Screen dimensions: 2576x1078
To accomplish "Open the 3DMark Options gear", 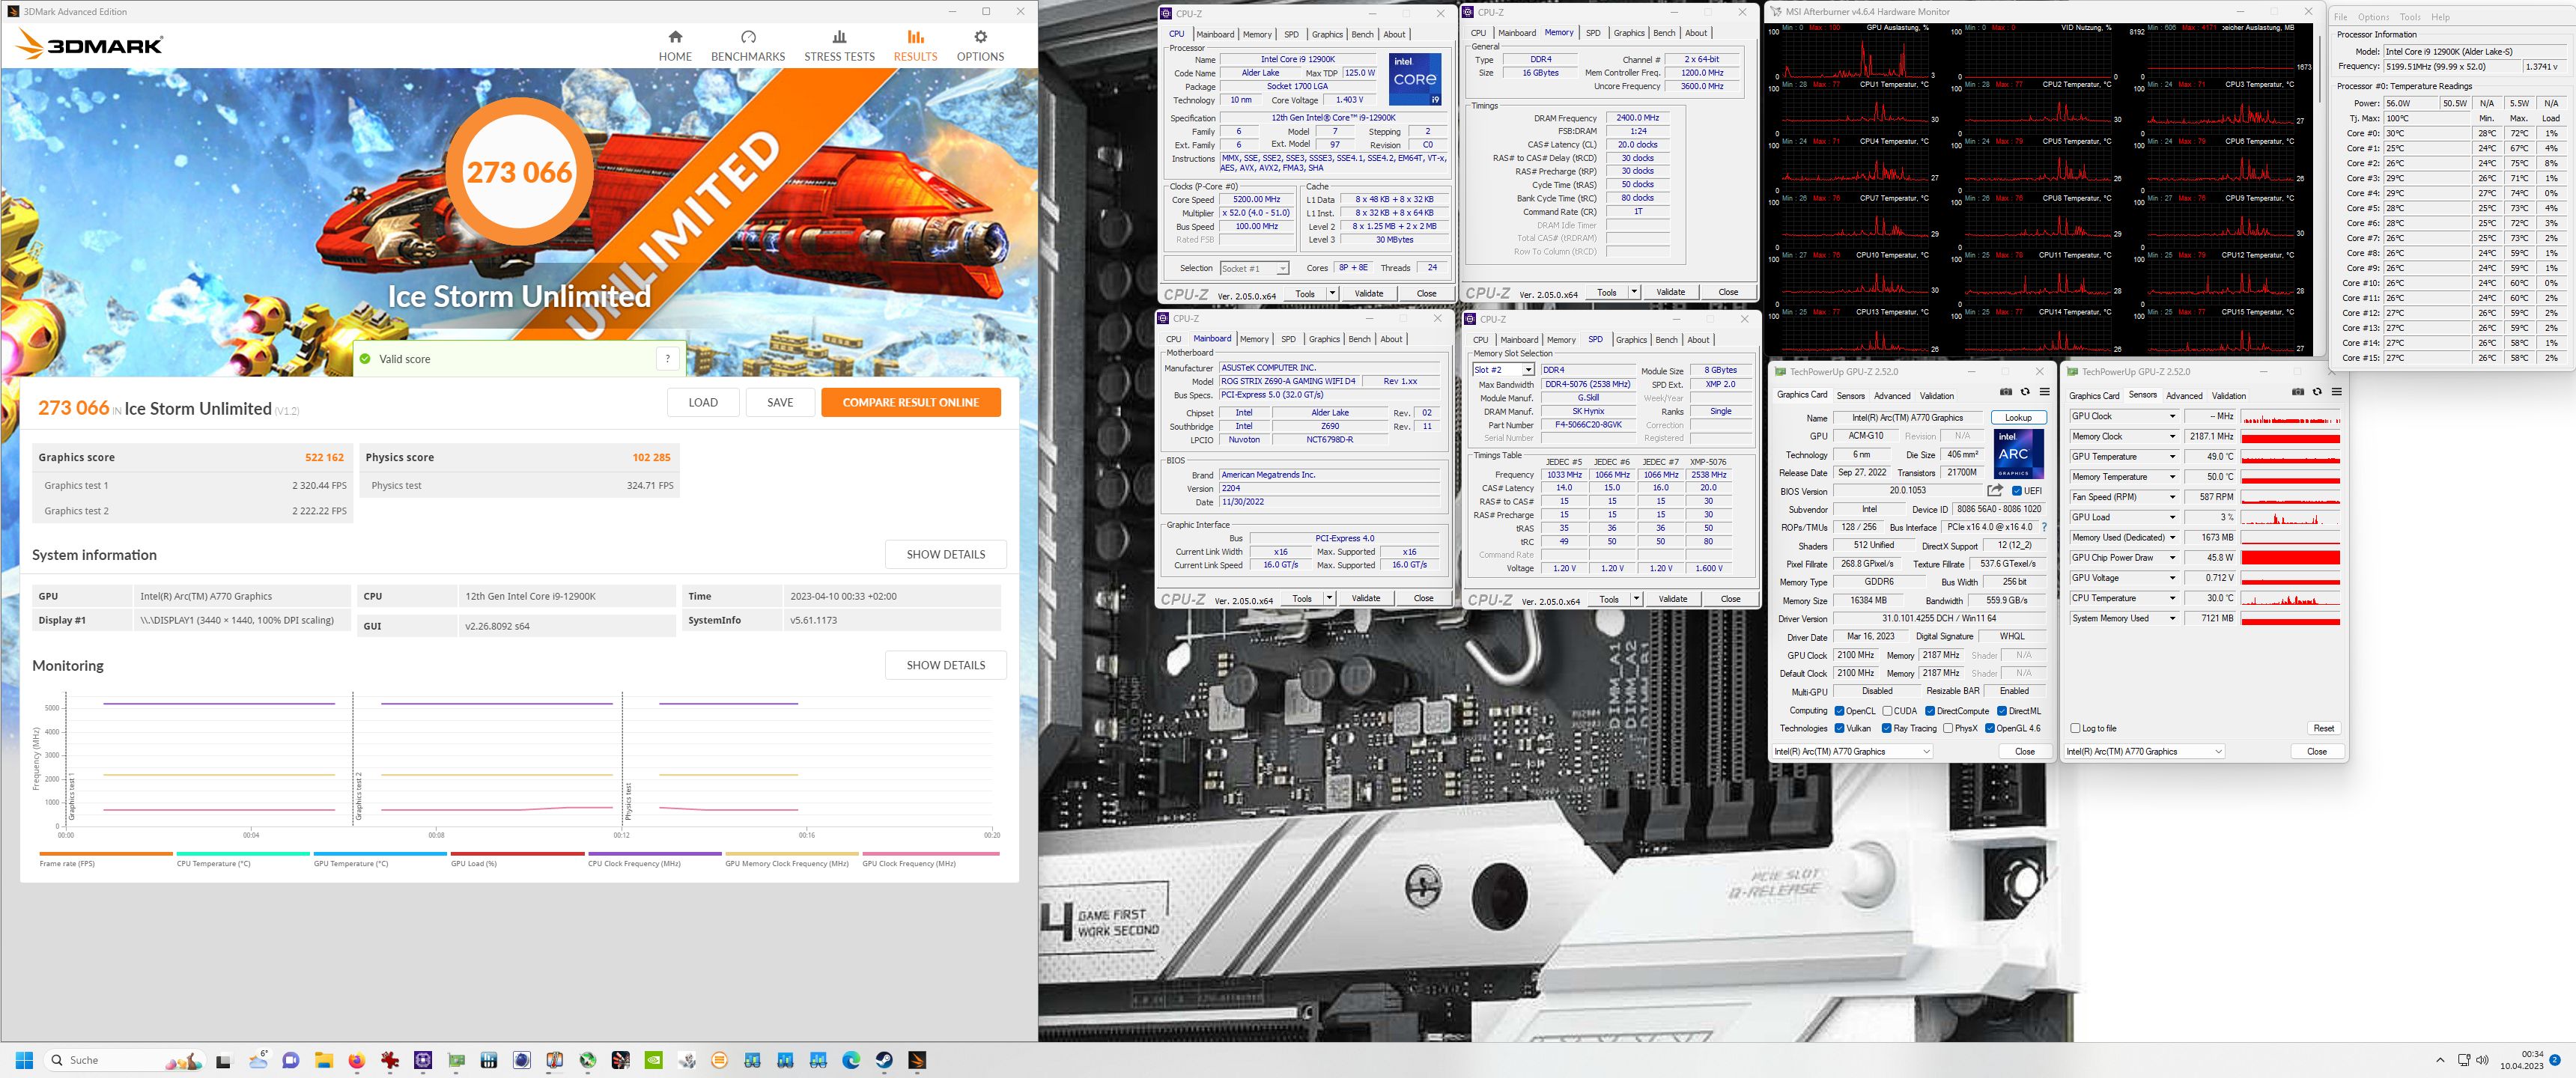I will click(980, 46).
